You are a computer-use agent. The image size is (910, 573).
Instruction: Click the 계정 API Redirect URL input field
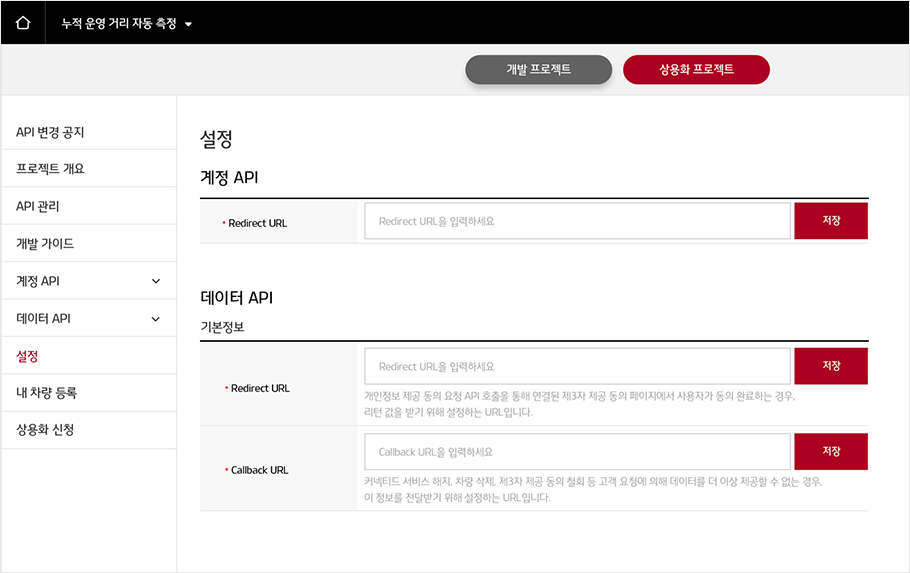577,221
